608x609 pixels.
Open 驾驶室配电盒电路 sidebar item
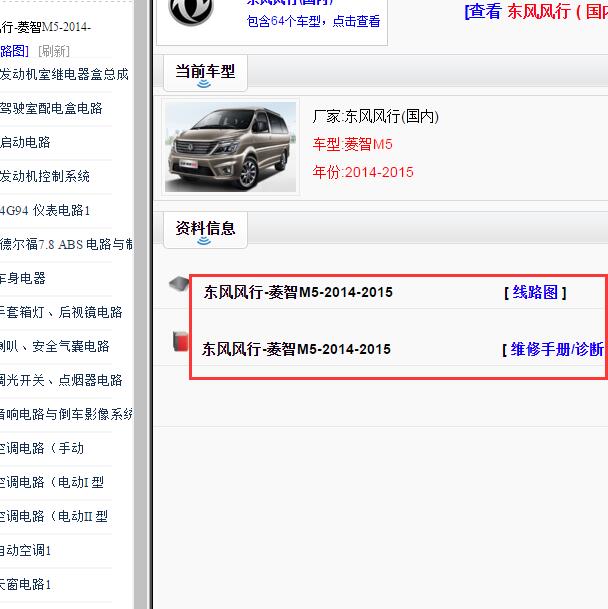(x=51, y=108)
